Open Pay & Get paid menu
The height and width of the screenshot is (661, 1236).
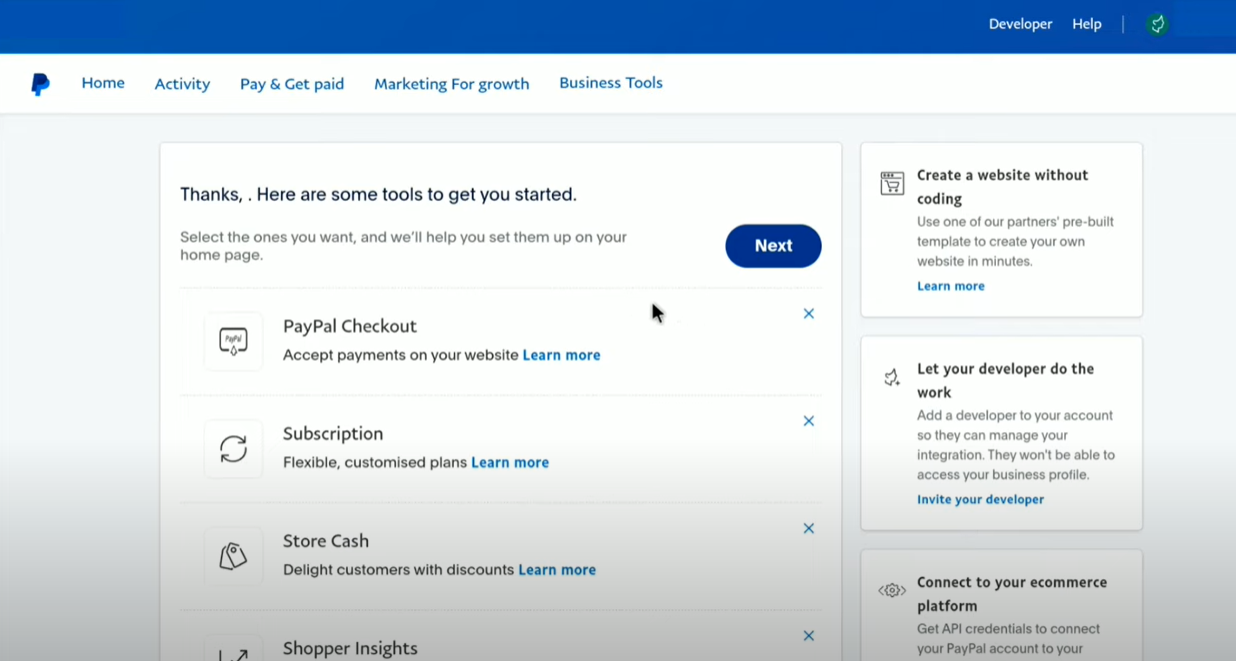pyautogui.click(x=292, y=84)
